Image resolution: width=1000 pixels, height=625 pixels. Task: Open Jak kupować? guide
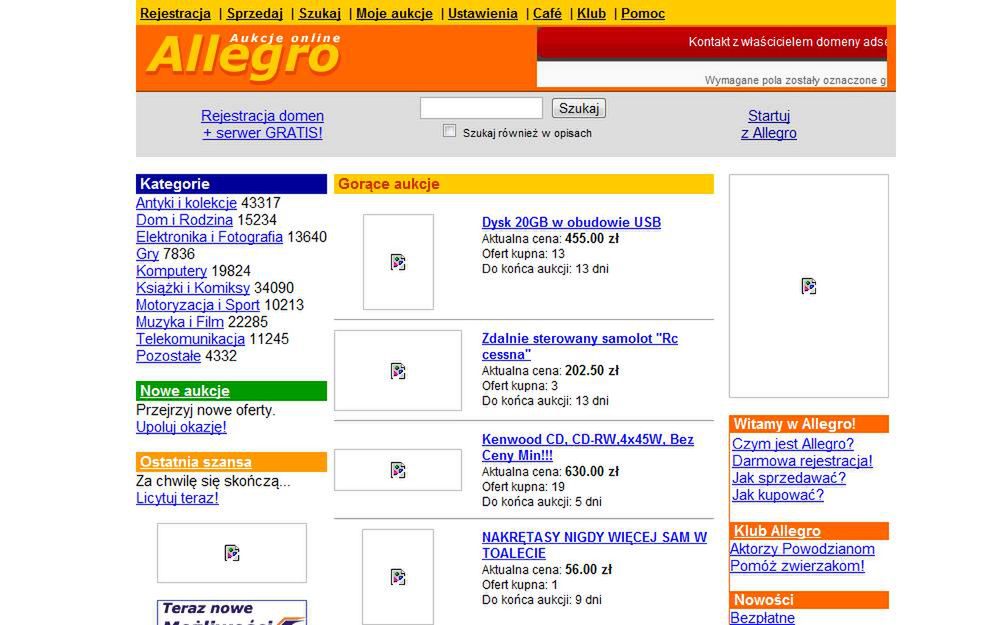pyautogui.click(x=778, y=495)
